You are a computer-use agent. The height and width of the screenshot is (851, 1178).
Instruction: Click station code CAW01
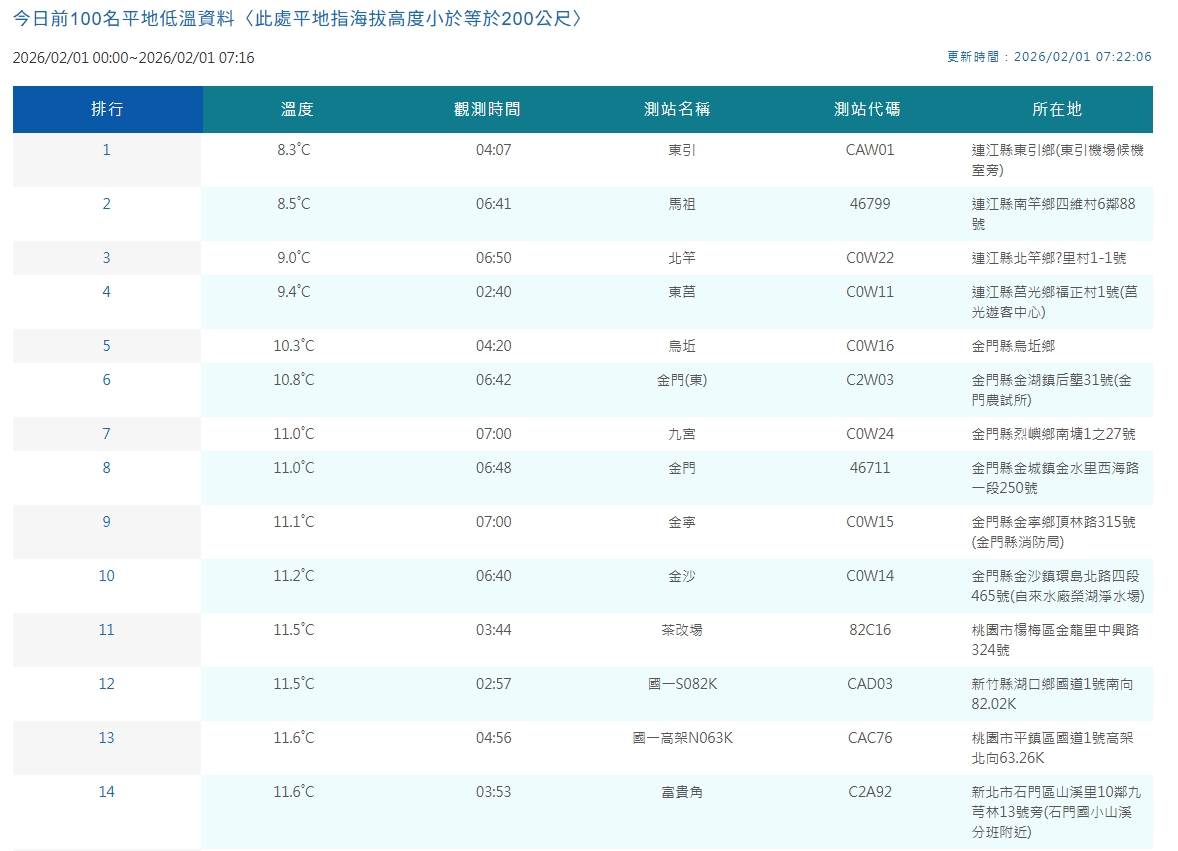[x=870, y=150]
